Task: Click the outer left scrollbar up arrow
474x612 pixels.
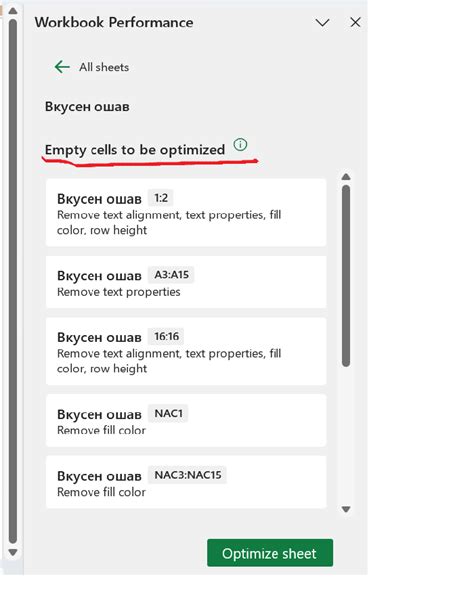Action: pyautogui.click(x=13, y=11)
